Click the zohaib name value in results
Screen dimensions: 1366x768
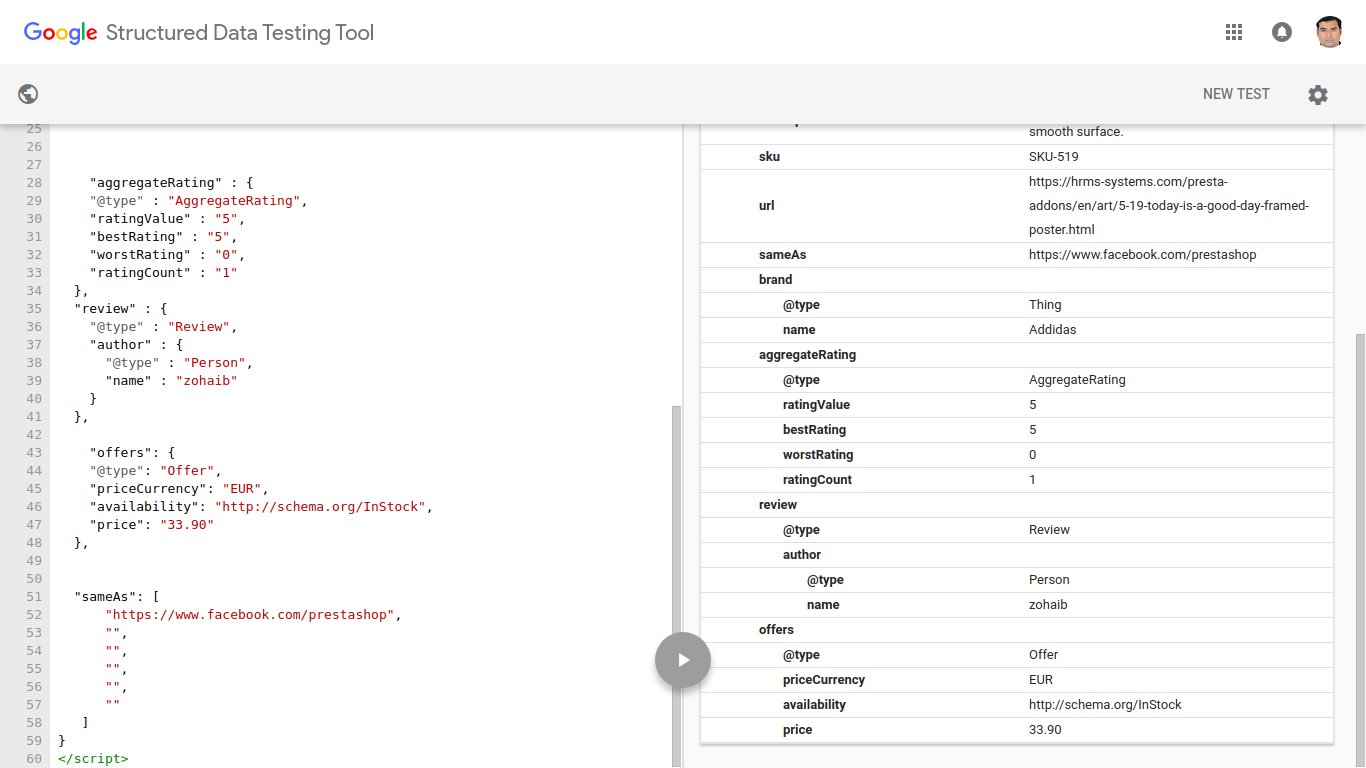coord(1048,605)
